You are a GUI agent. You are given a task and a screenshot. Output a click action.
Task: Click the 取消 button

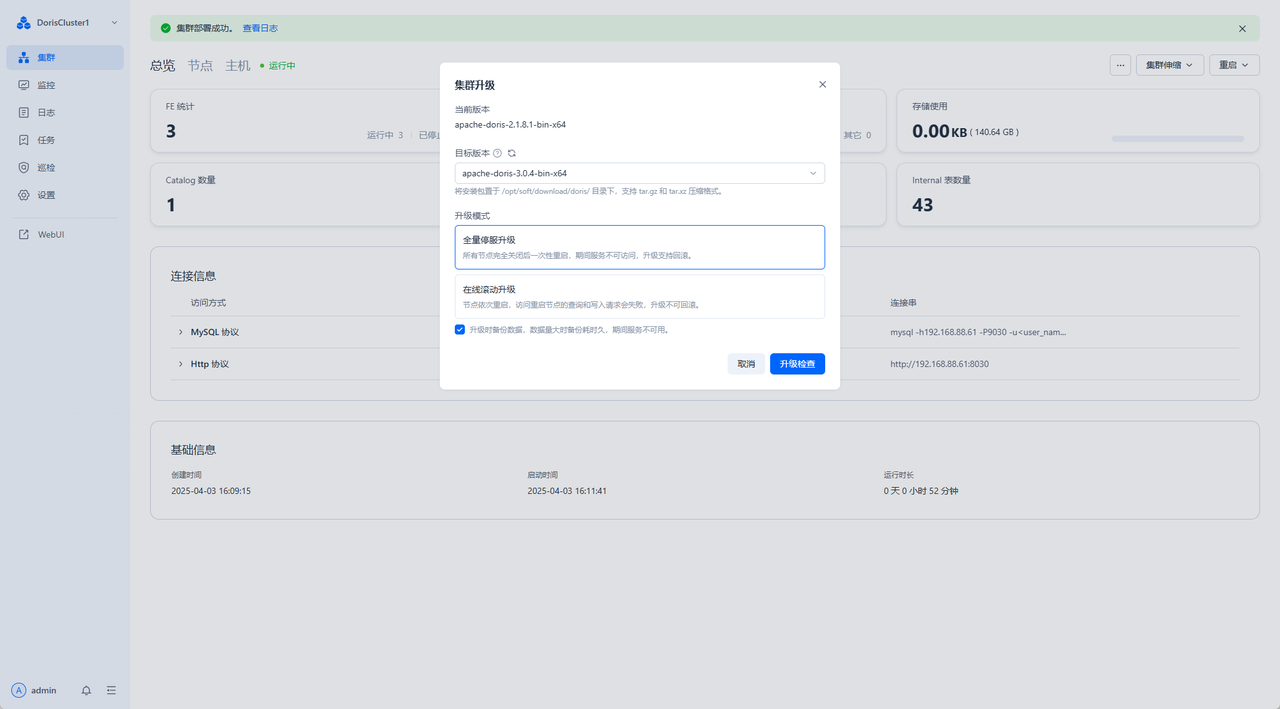pos(746,364)
